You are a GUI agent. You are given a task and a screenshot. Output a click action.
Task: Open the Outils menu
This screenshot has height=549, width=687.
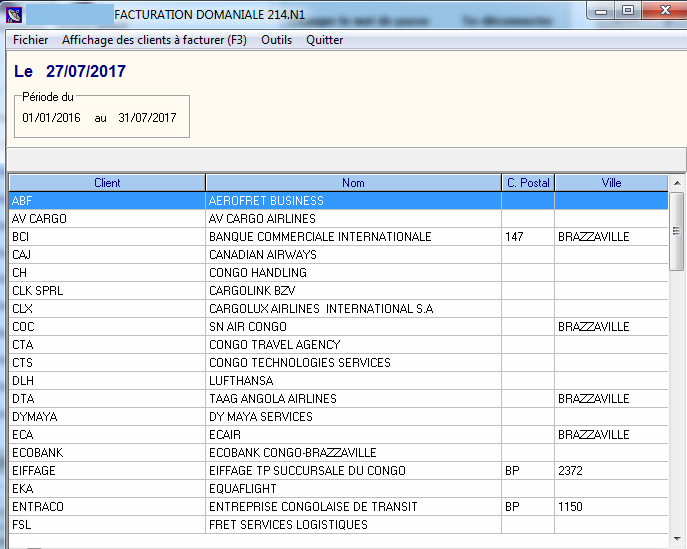coord(276,40)
